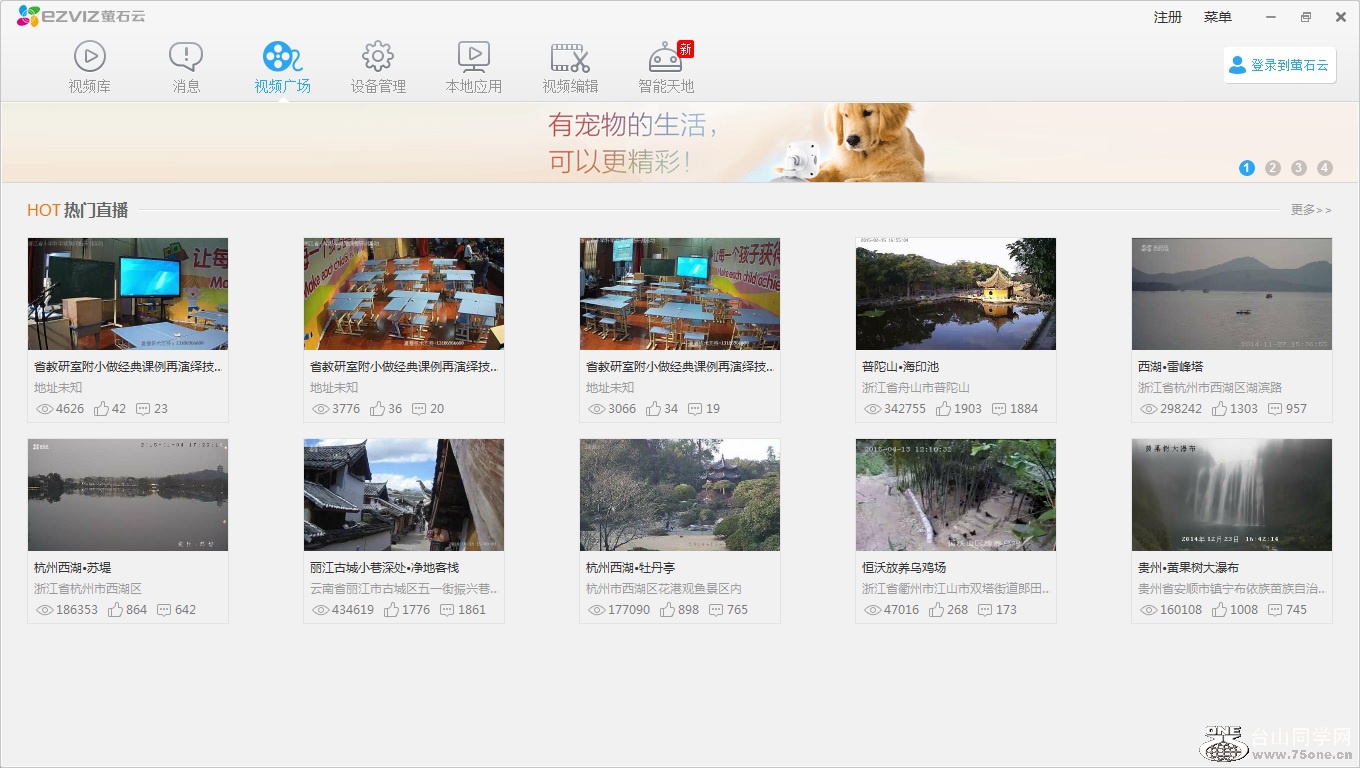
Task: Click 注册 register in title bar
Action: [x=1167, y=17]
